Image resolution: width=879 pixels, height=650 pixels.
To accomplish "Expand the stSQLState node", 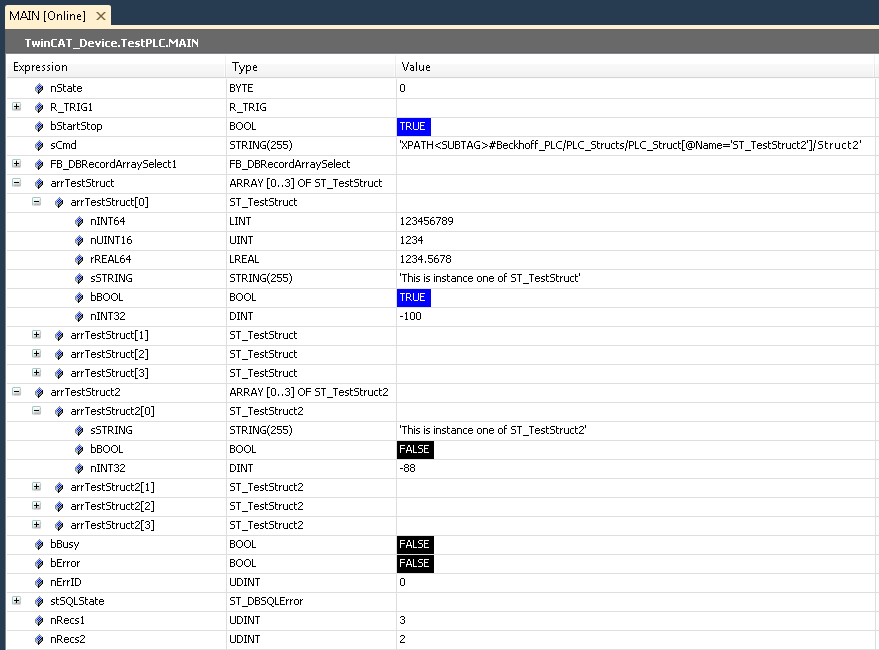I will 17,601.
